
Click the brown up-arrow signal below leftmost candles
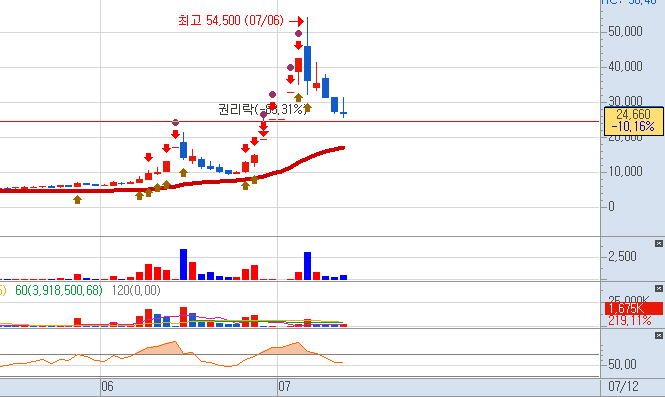(77, 199)
